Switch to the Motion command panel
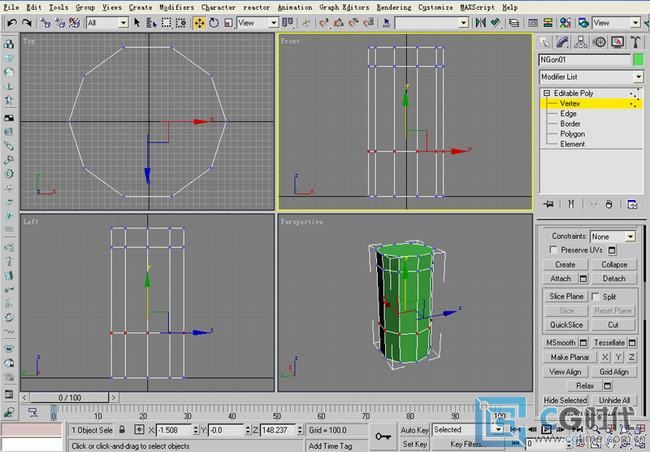650x452 pixels. tap(599, 42)
